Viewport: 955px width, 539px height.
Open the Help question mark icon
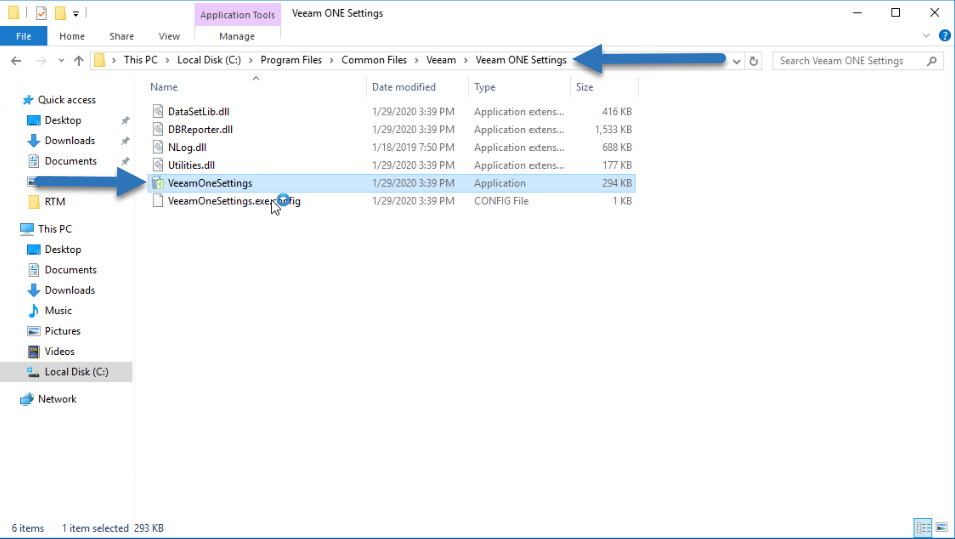pos(945,36)
